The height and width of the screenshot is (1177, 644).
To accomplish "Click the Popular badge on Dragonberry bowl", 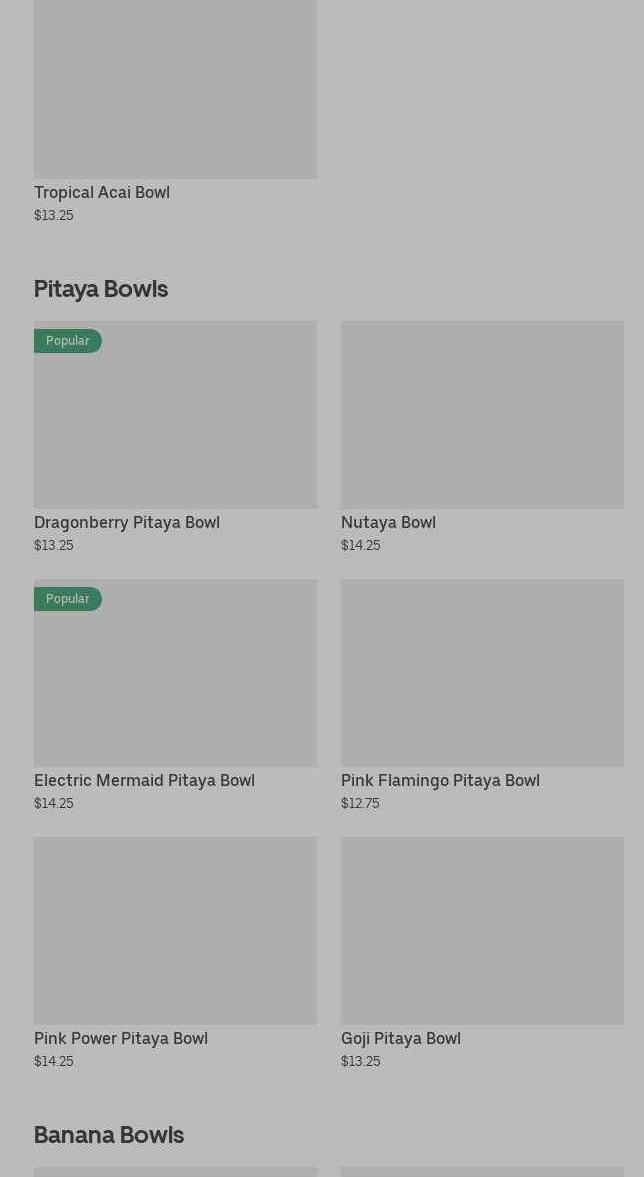I will (68, 341).
